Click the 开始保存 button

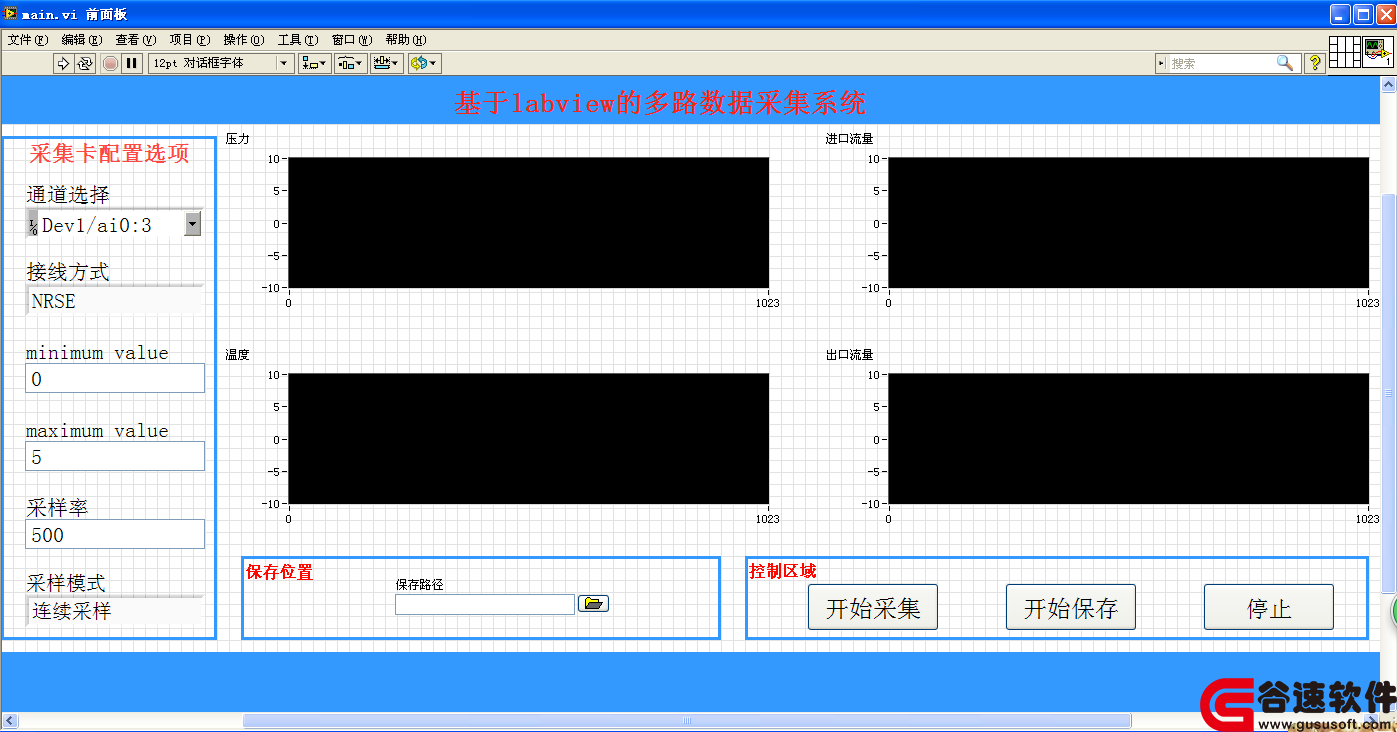pos(1071,607)
